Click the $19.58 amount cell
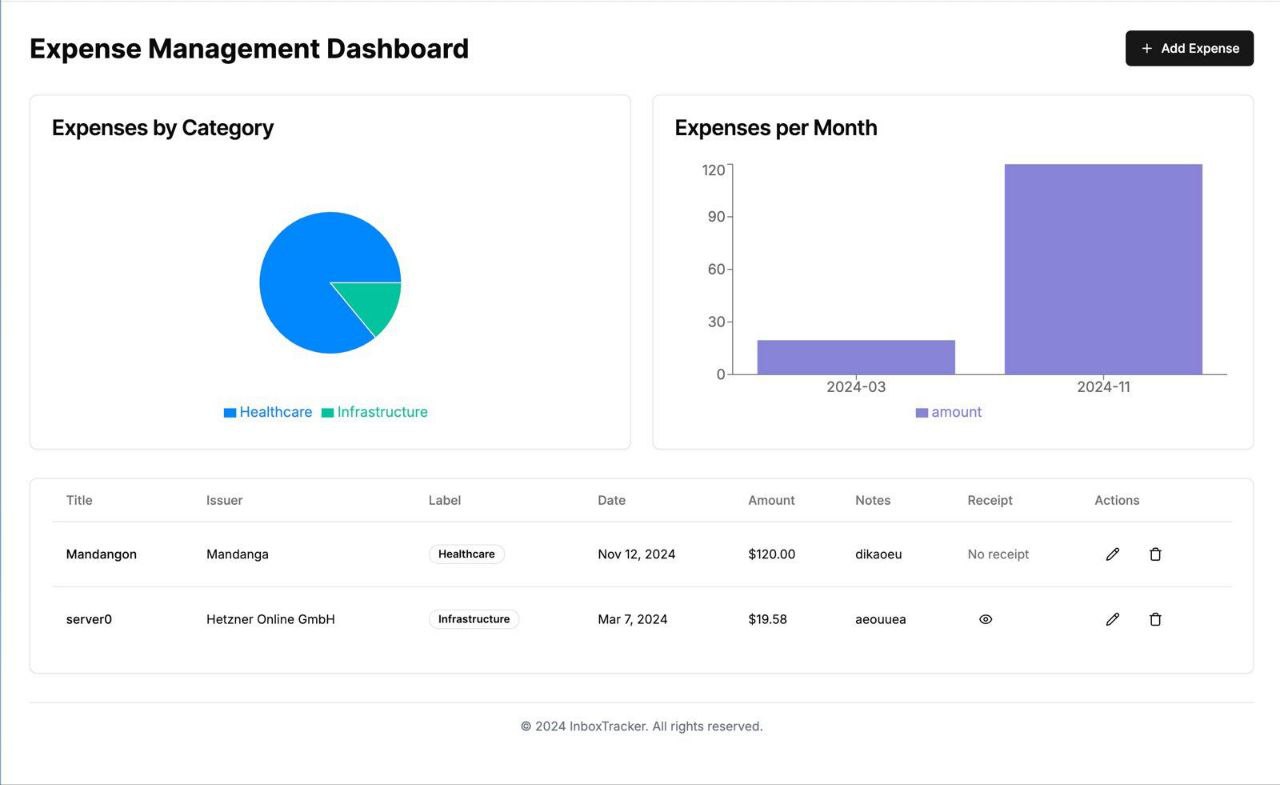This screenshot has width=1280, height=785. (767, 619)
